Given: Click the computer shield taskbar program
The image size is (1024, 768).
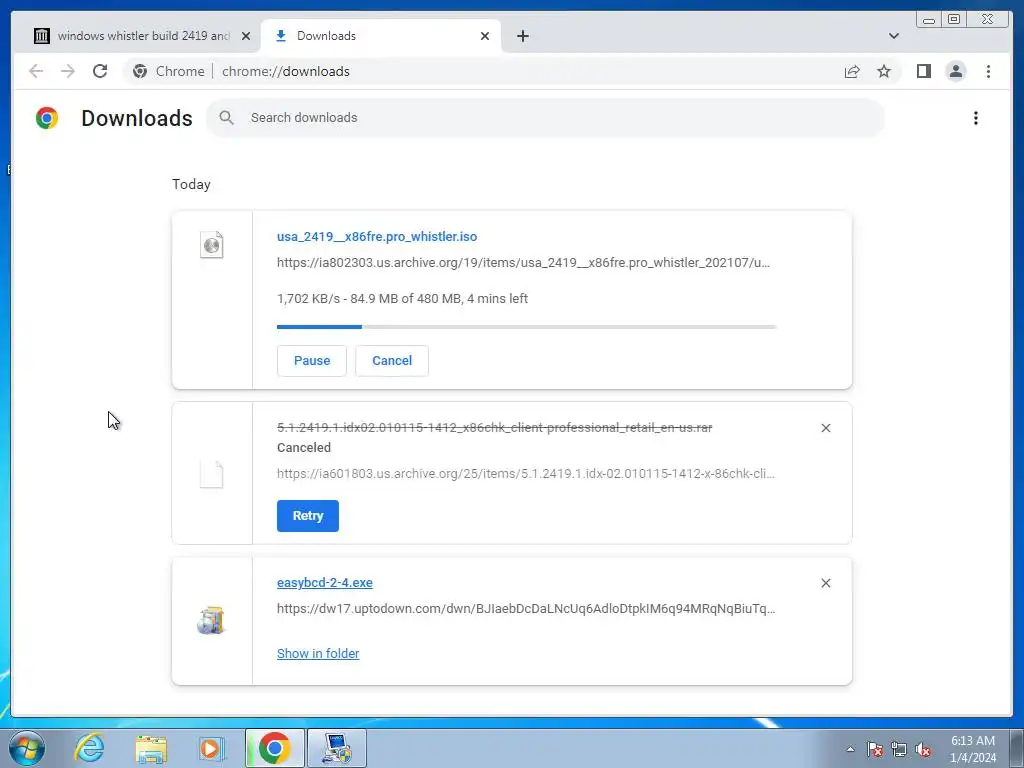Looking at the screenshot, I should [337, 748].
